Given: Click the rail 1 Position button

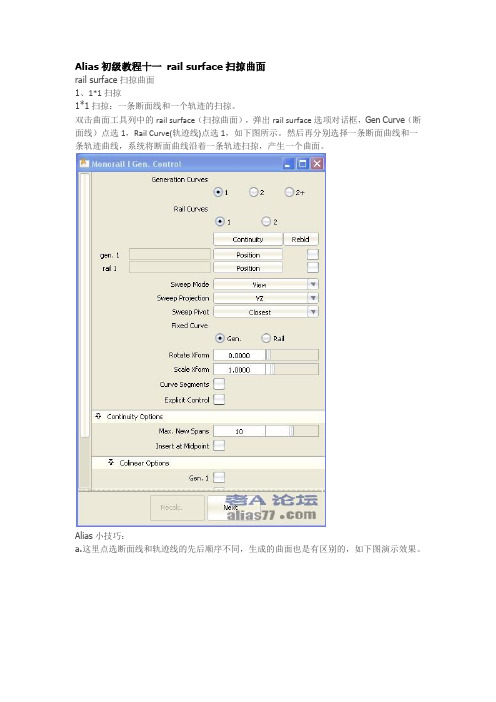Looking at the screenshot, I should pos(248,268).
